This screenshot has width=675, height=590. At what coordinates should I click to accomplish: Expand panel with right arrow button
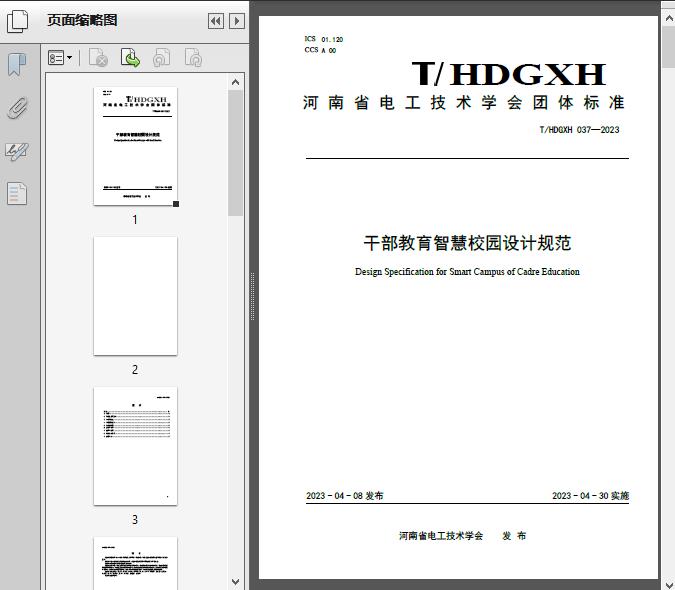click(237, 21)
